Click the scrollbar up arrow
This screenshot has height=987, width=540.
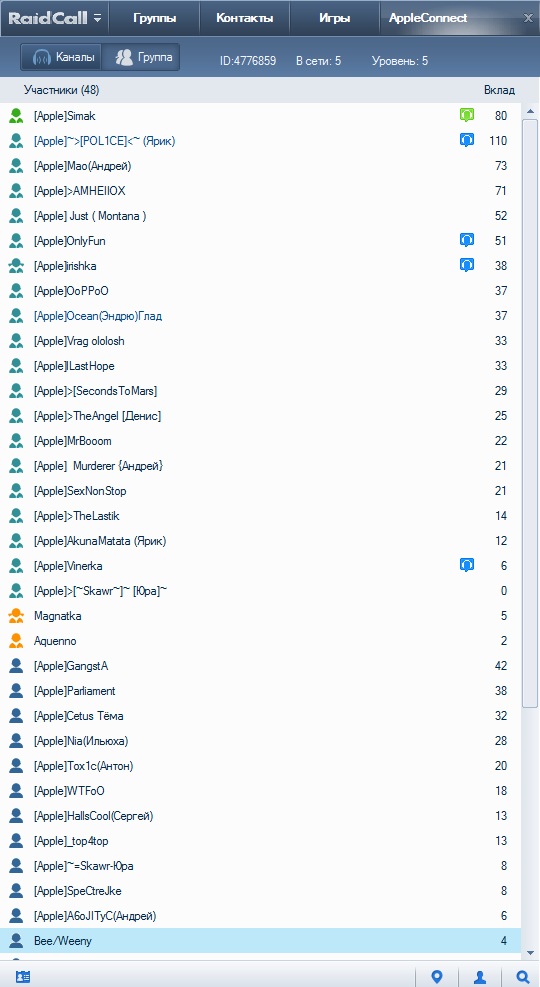point(530,112)
